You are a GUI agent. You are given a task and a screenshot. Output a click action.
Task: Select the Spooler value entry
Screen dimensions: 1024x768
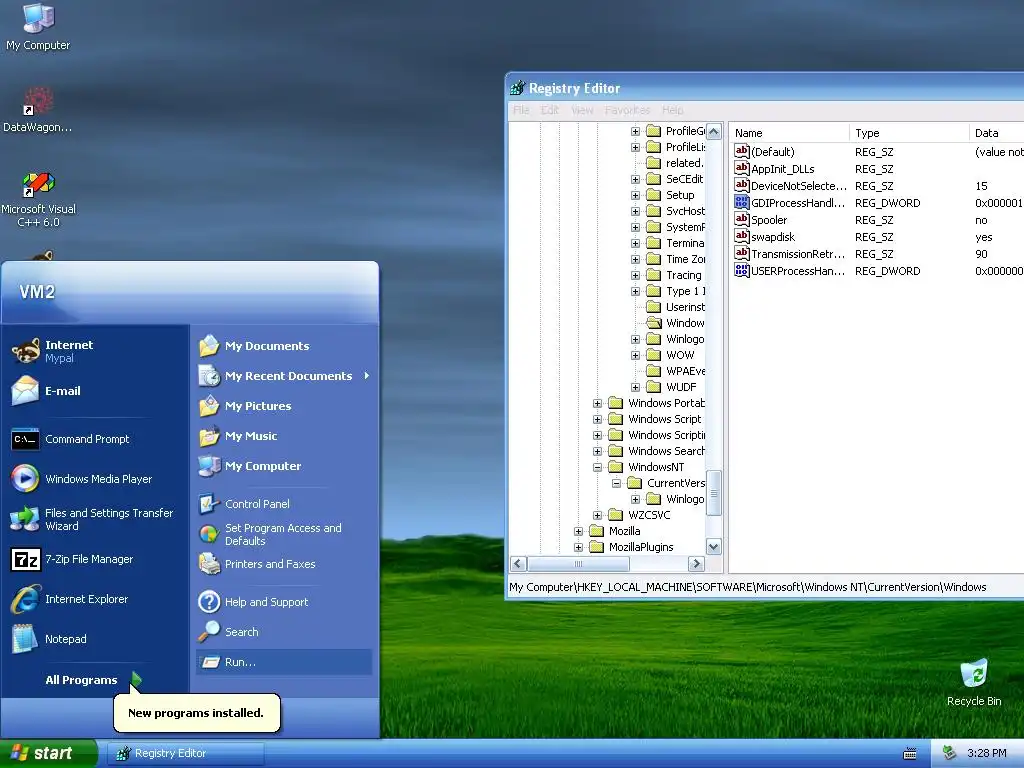tap(768, 219)
